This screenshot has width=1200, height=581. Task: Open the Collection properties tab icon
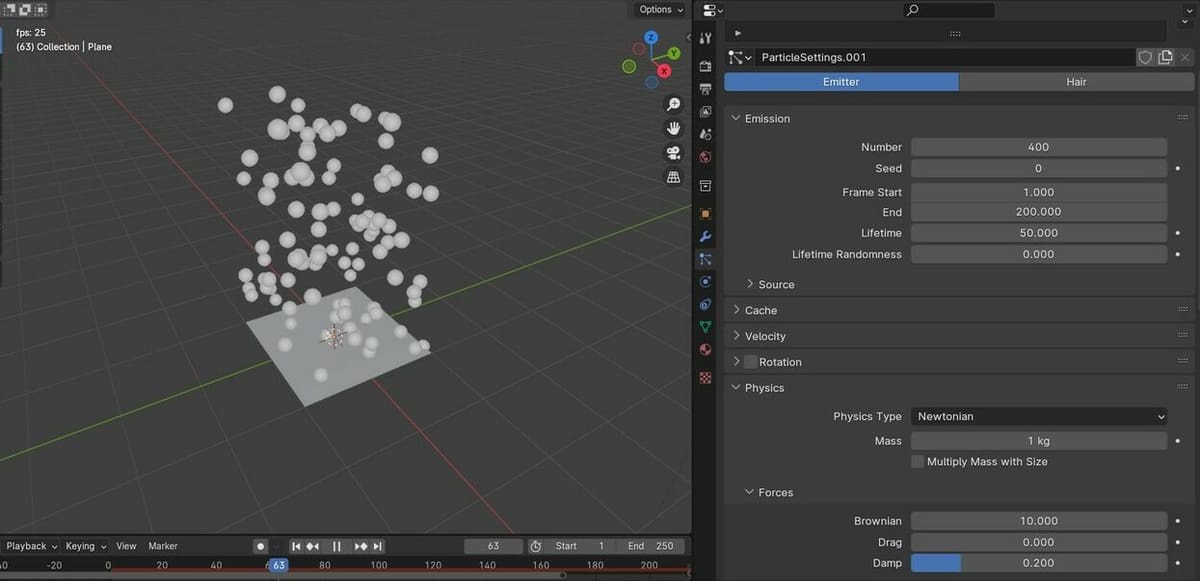click(705, 186)
